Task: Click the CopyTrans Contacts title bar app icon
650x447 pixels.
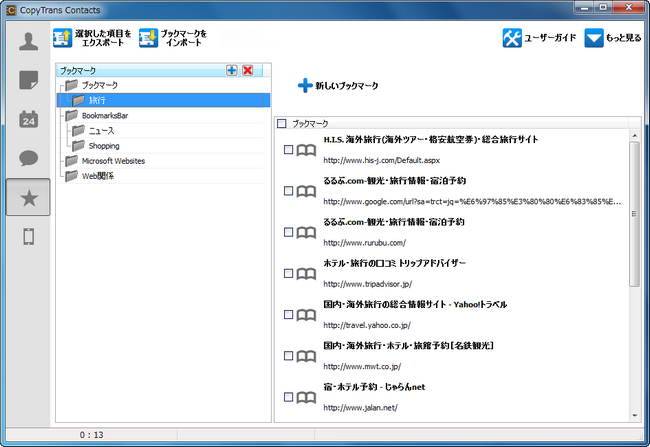Action: [x=11, y=10]
